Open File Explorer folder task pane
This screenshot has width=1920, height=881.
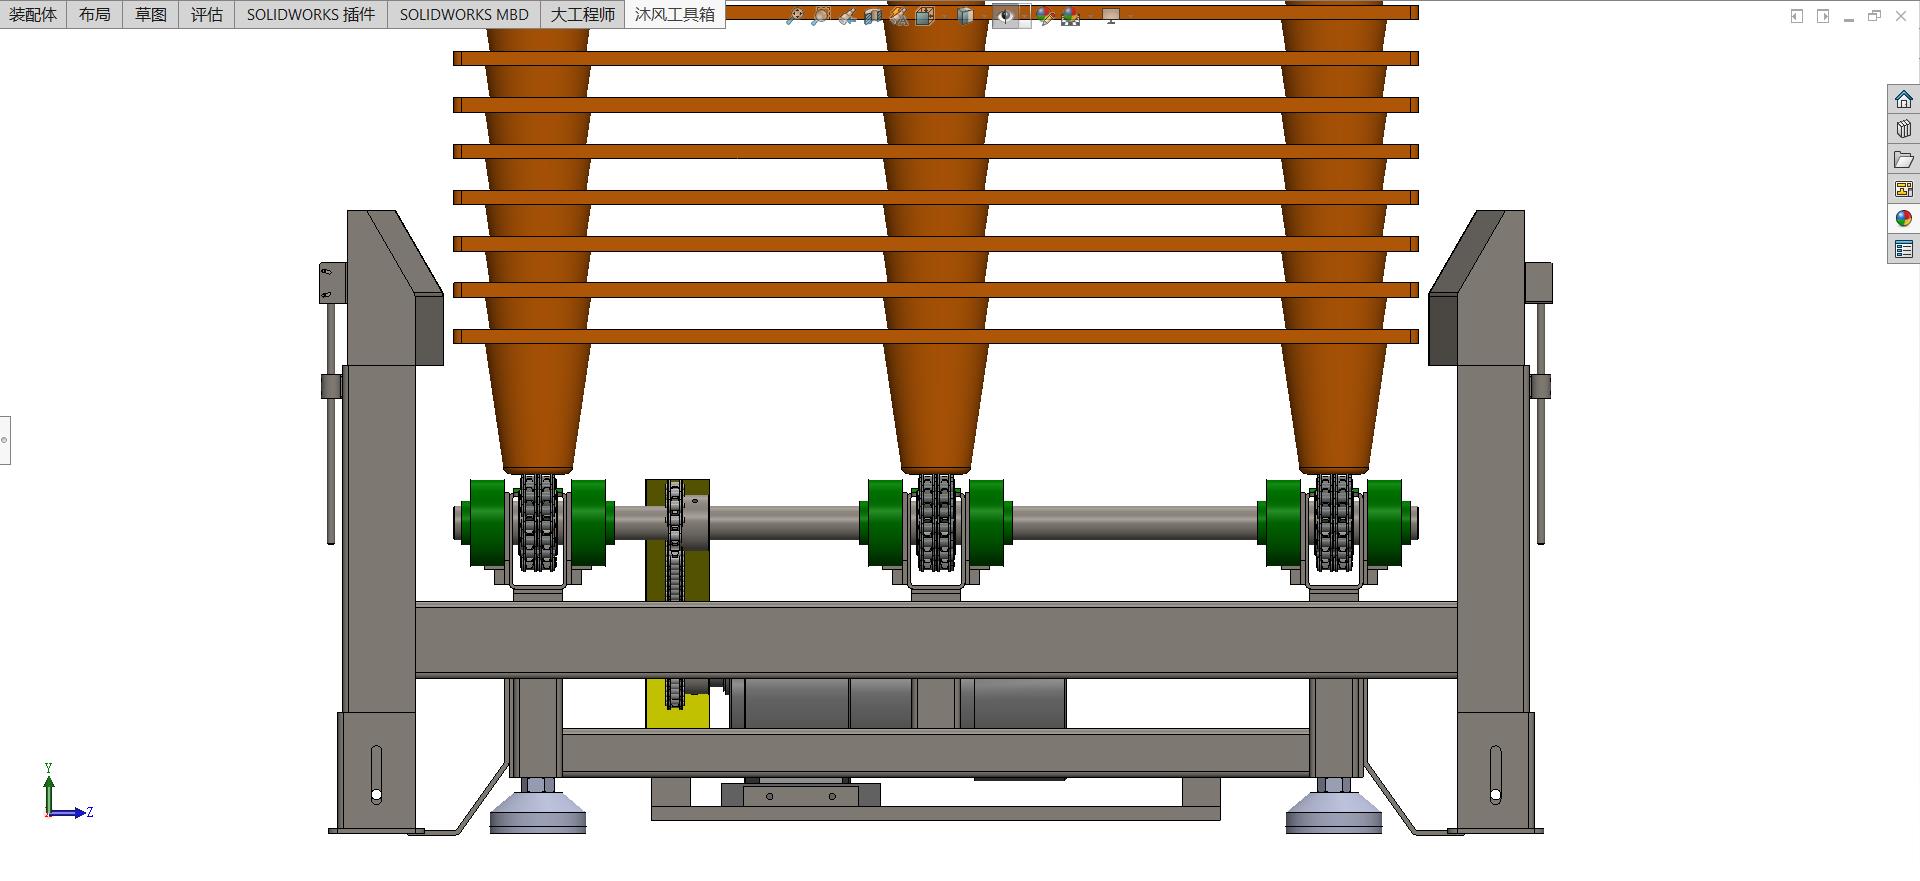tap(1904, 159)
